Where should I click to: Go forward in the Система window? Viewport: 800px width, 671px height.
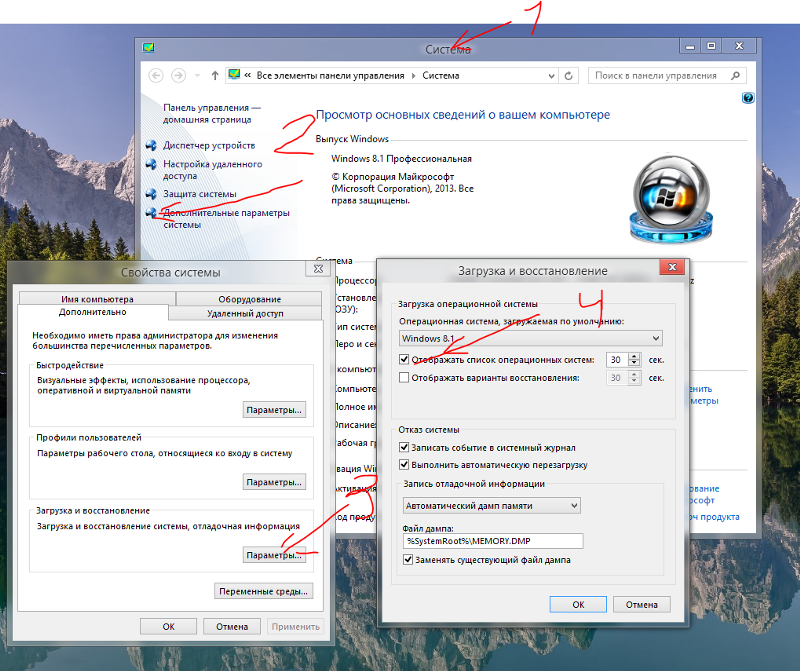click(178, 76)
